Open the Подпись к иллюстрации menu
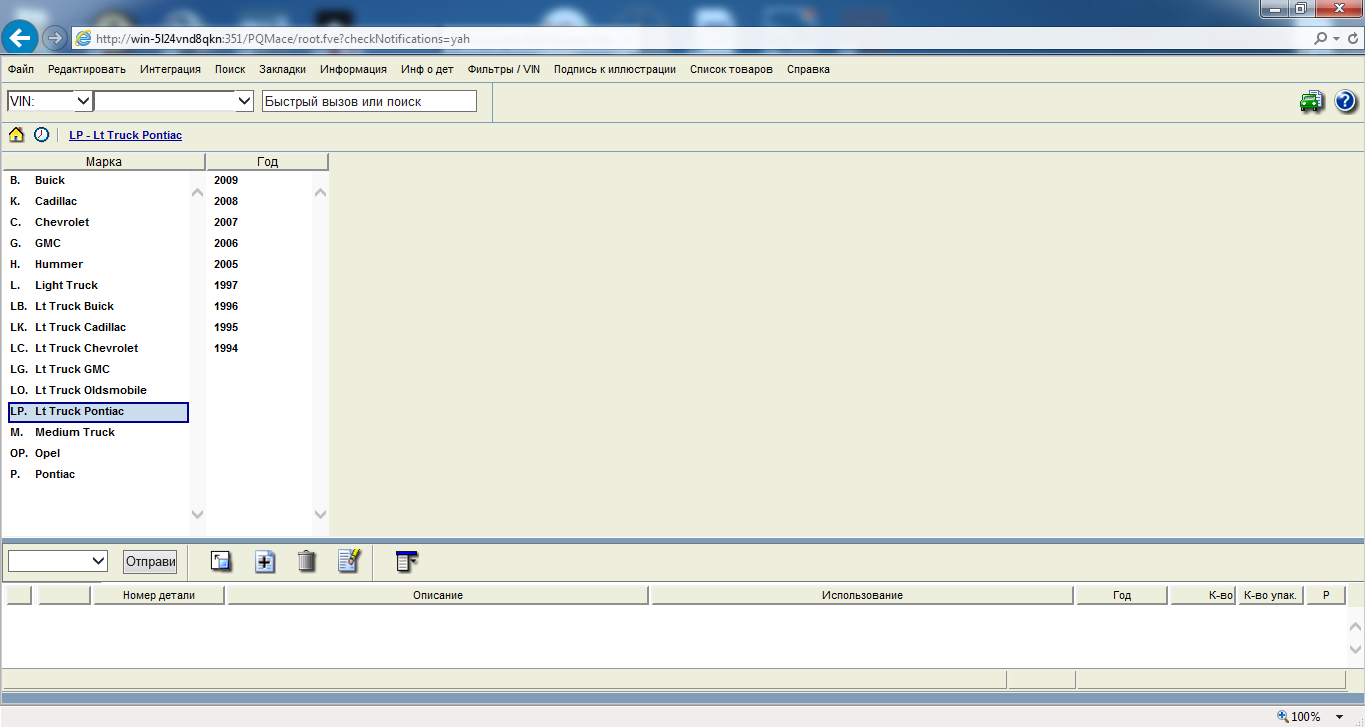Viewport: 1365px width, 727px height. point(615,69)
